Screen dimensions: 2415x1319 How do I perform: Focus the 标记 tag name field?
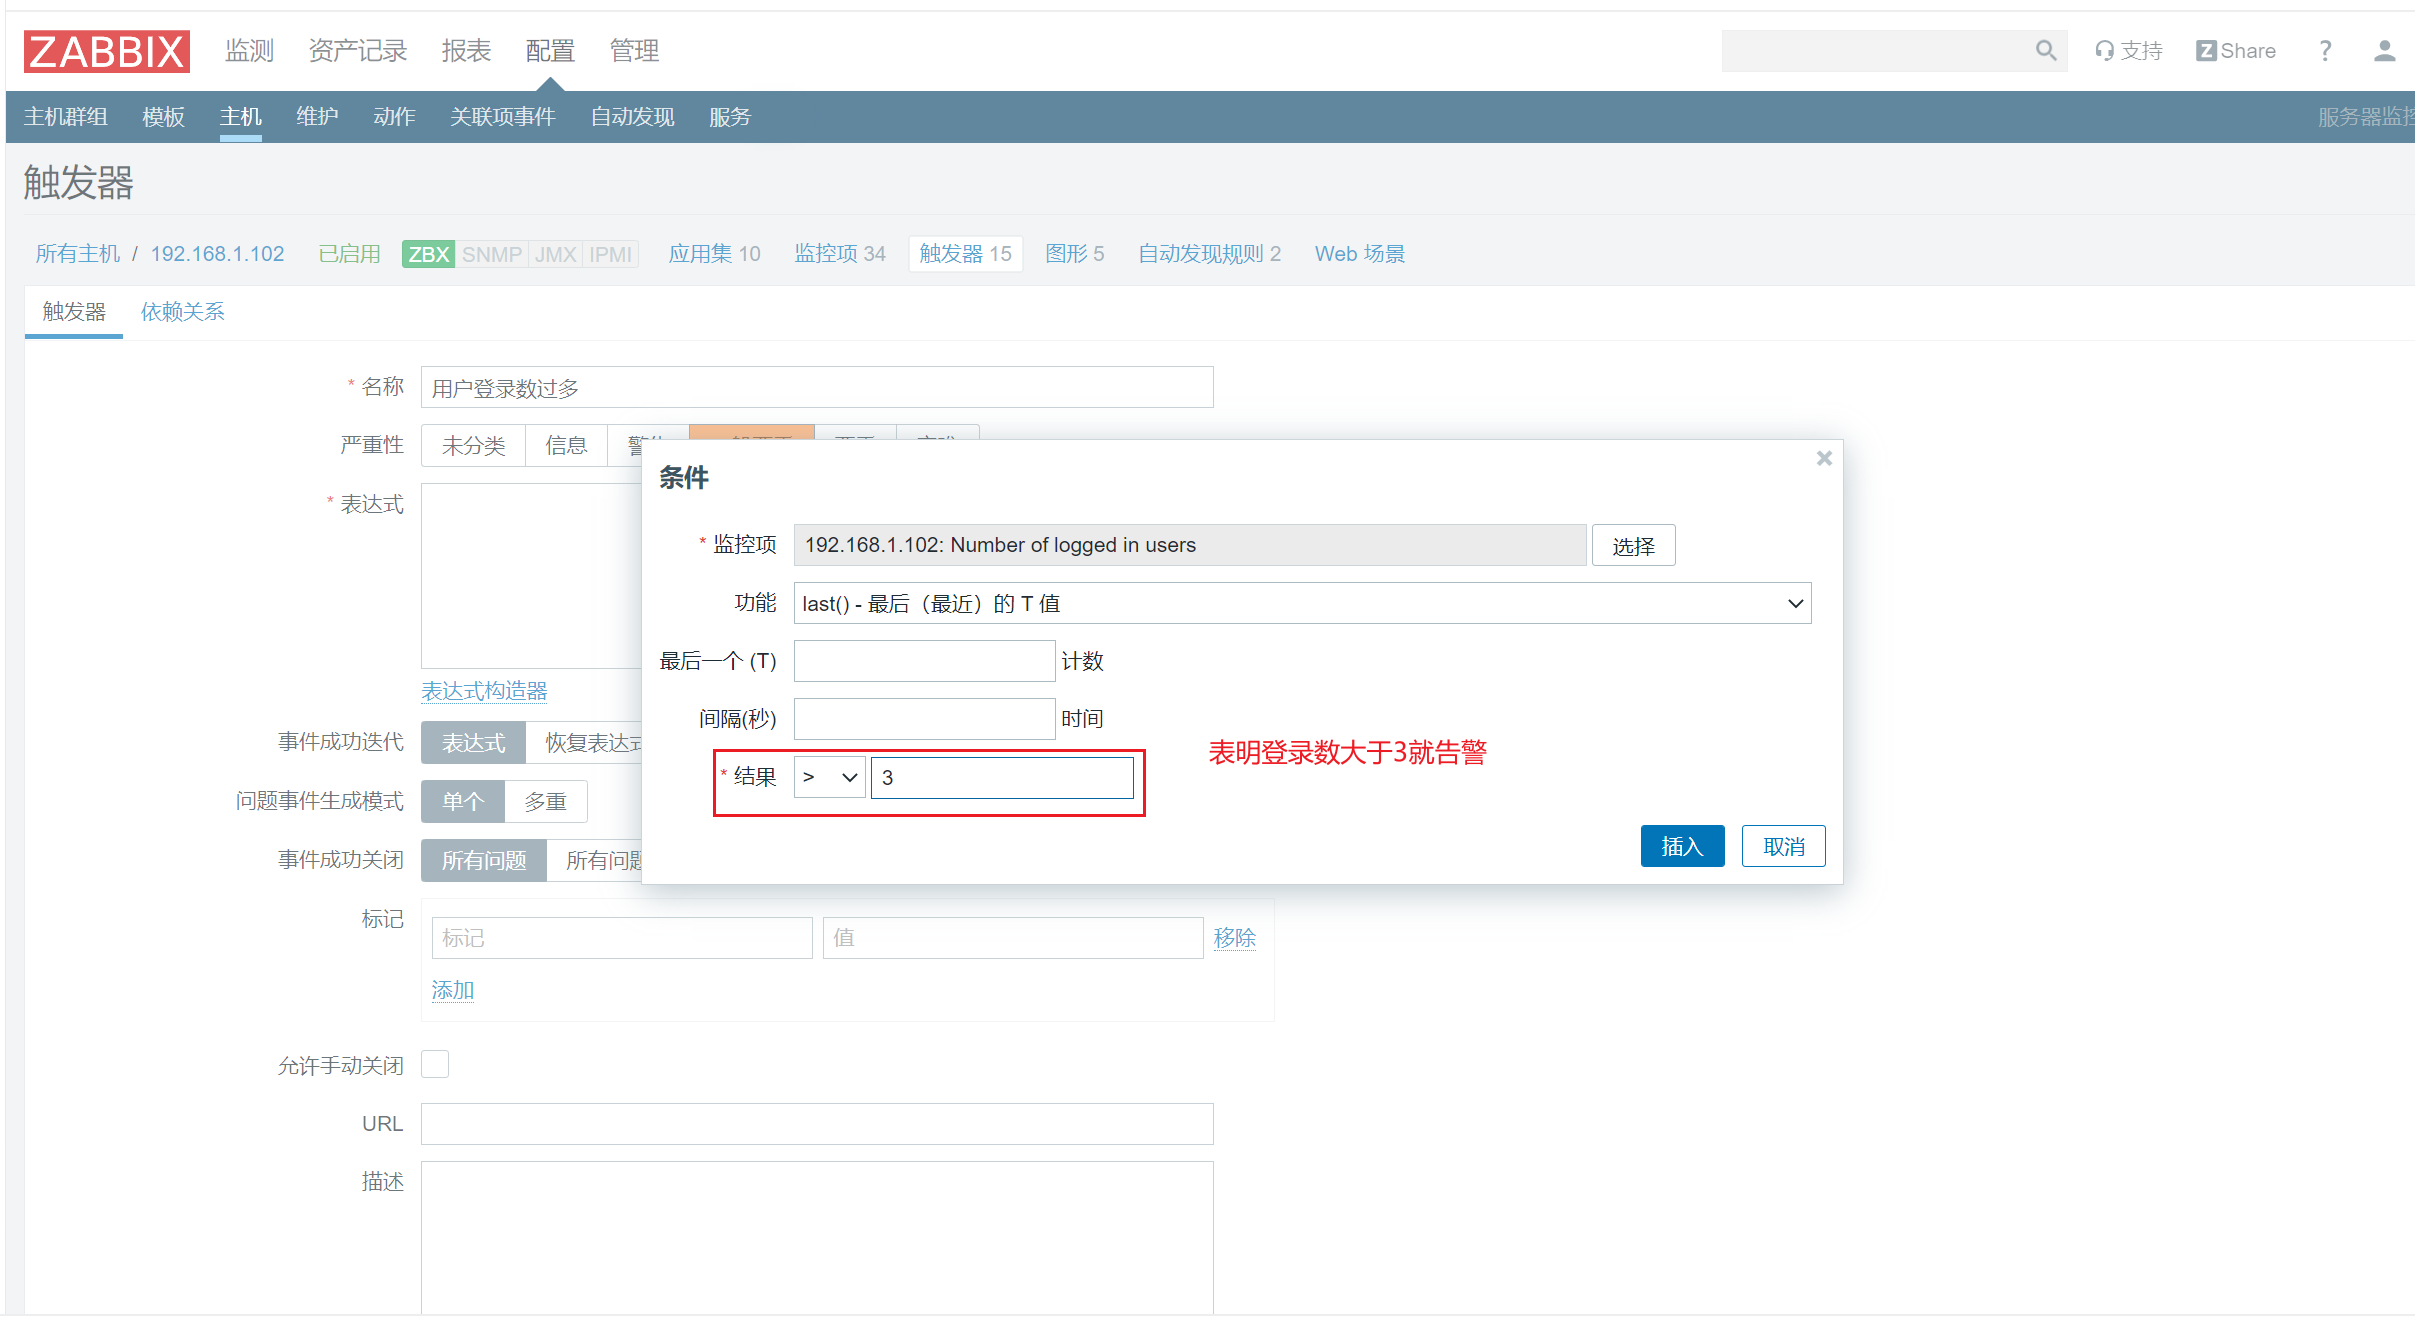[622, 938]
